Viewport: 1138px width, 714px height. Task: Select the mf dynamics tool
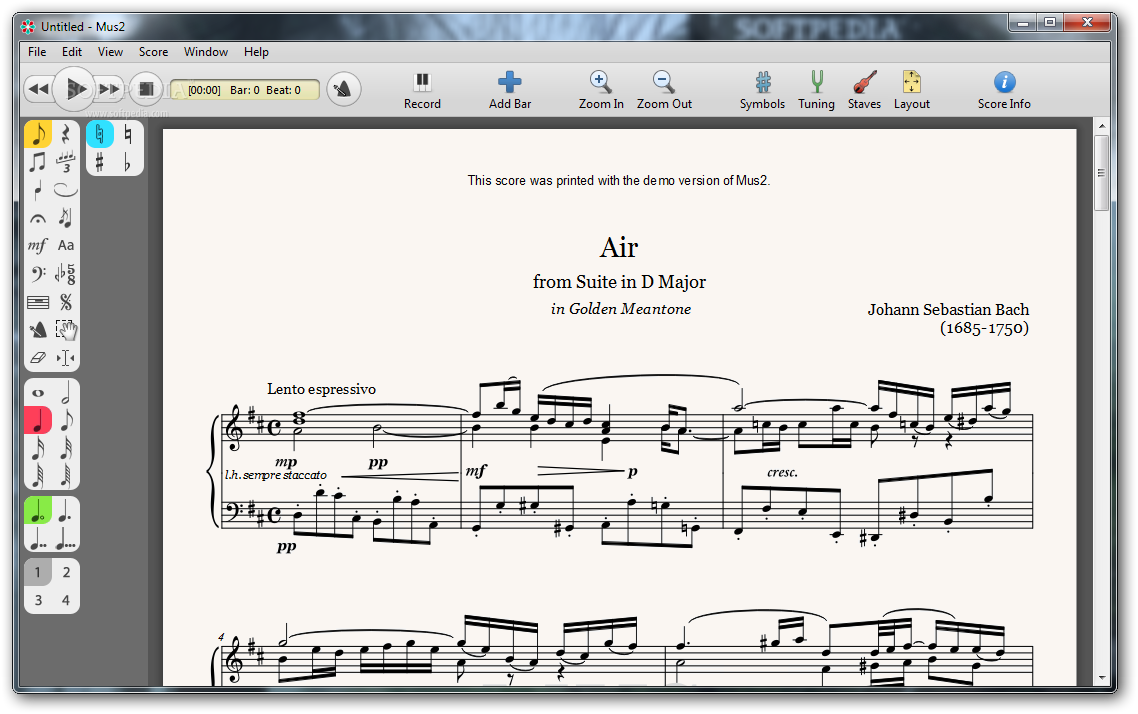(38, 245)
